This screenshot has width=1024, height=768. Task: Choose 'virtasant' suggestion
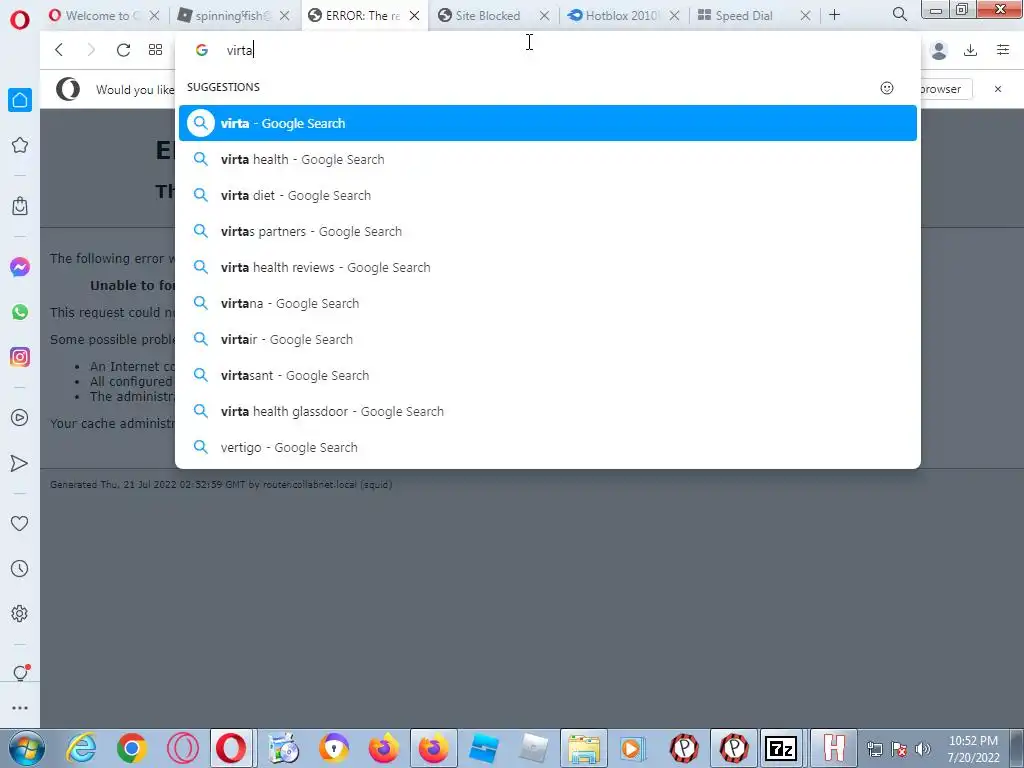[548, 375]
